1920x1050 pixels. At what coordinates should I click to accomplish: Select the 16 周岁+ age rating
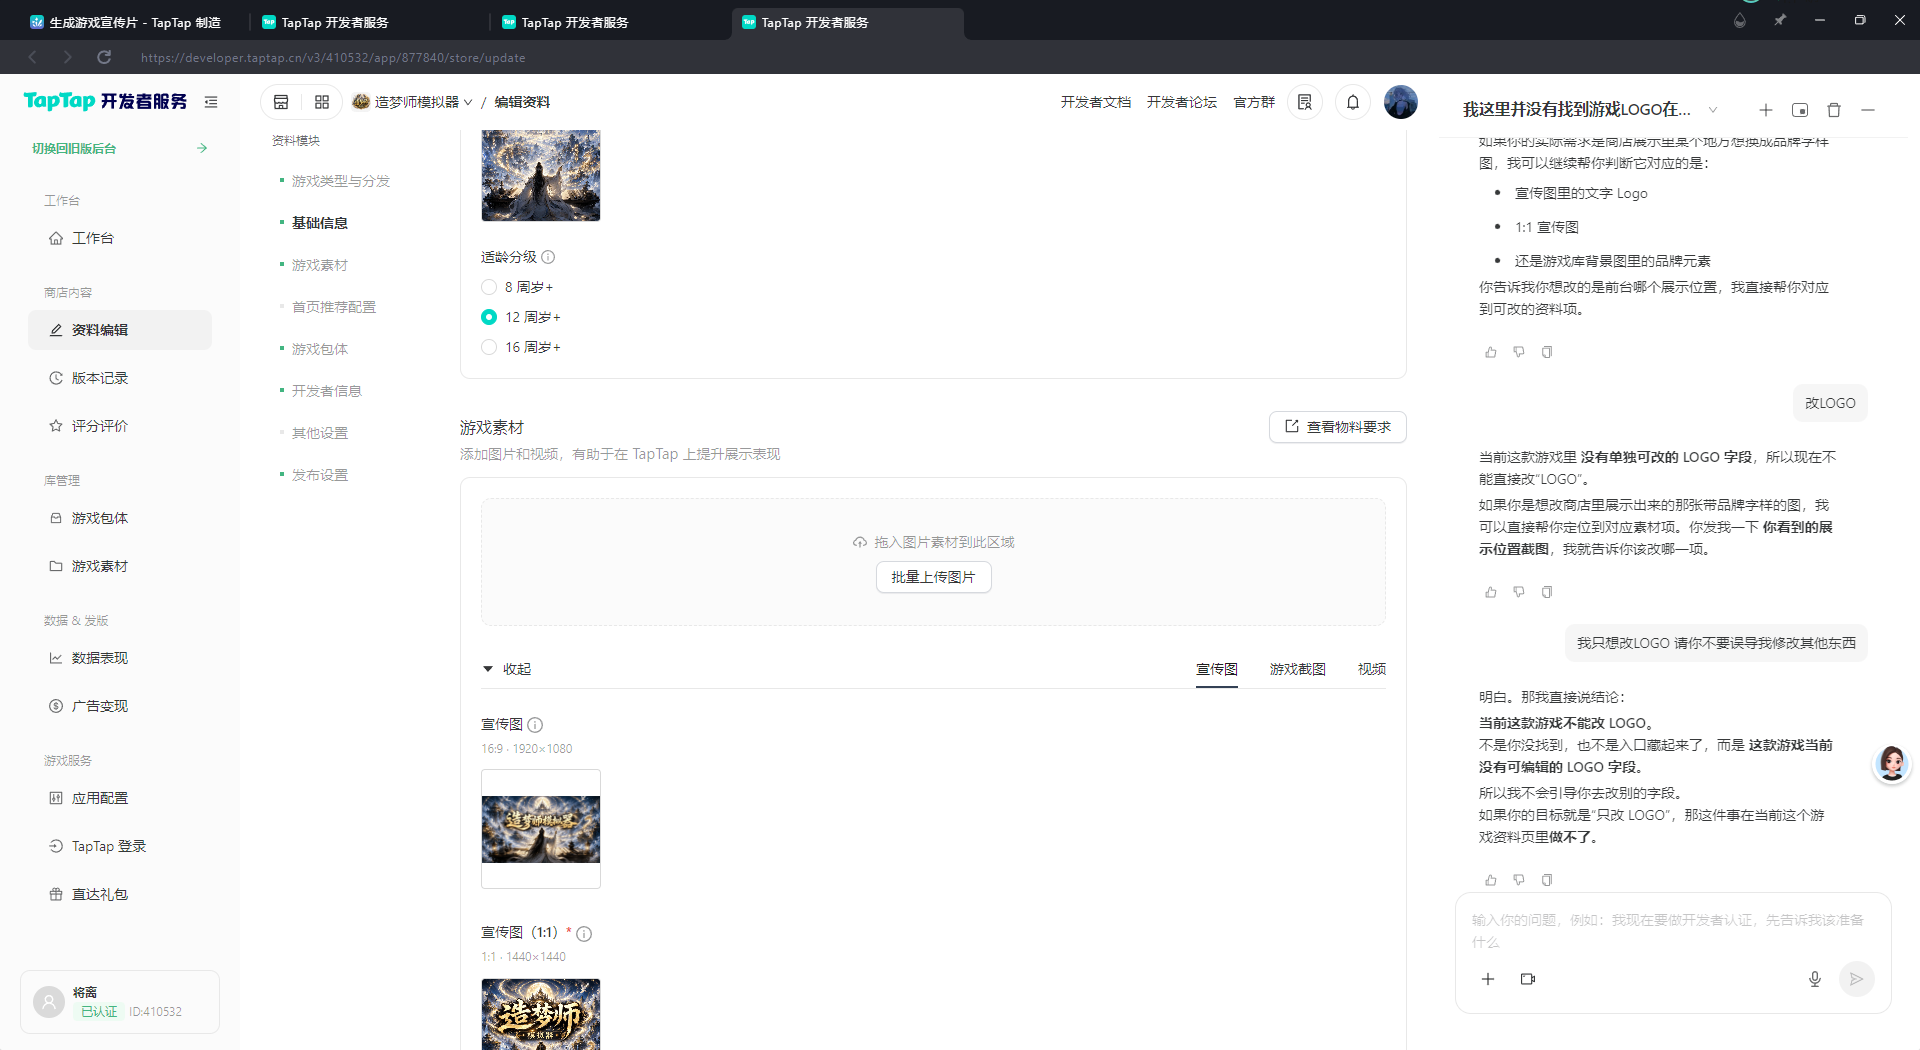[489, 347]
